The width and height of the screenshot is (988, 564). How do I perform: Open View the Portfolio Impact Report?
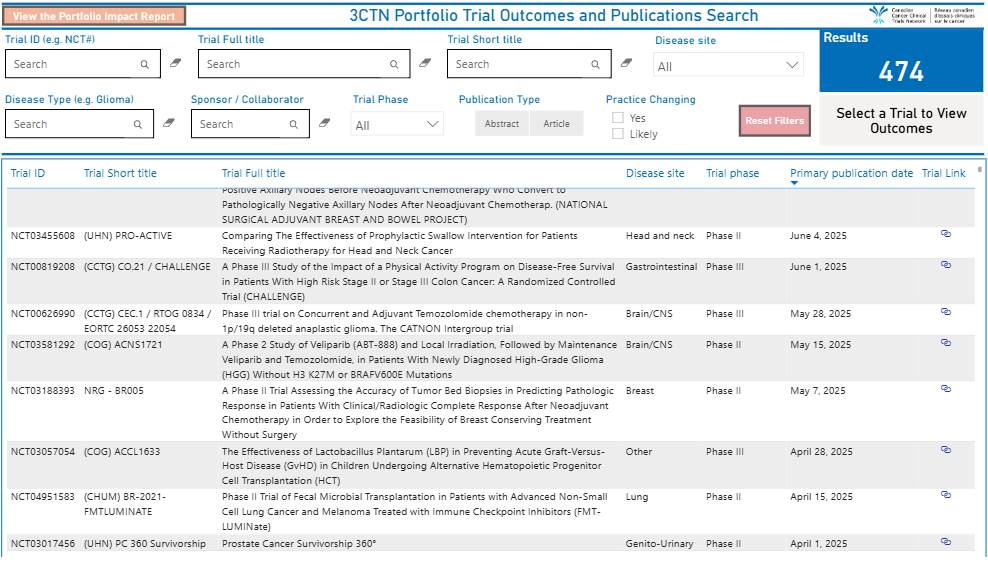pos(94,16)
